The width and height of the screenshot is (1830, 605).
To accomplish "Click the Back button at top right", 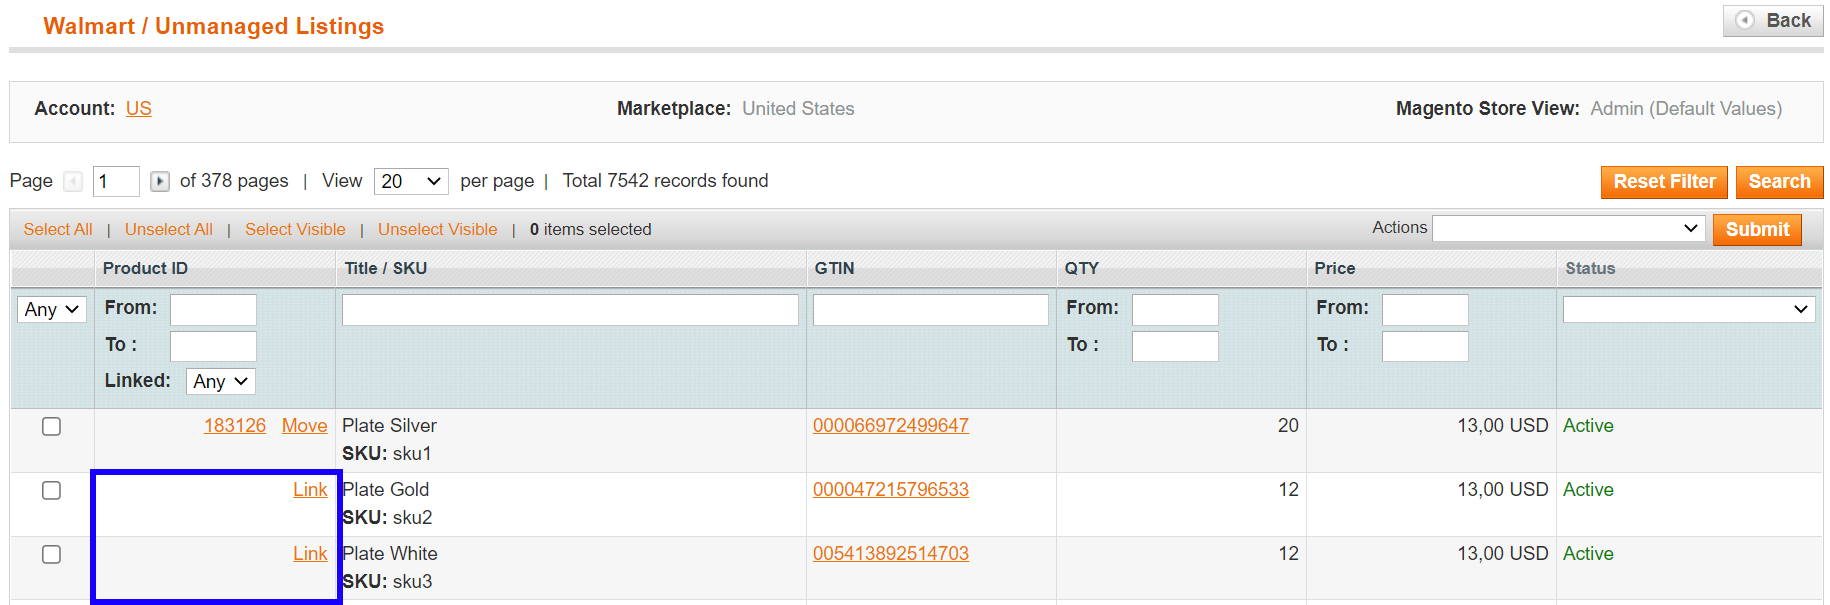I will pos(1774,21).
